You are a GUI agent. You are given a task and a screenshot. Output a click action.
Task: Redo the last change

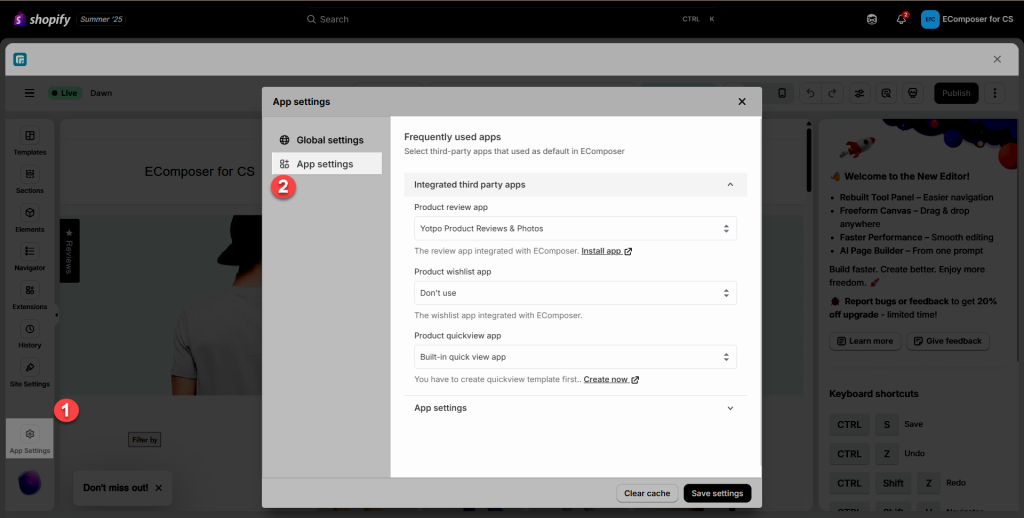[832, 93]
